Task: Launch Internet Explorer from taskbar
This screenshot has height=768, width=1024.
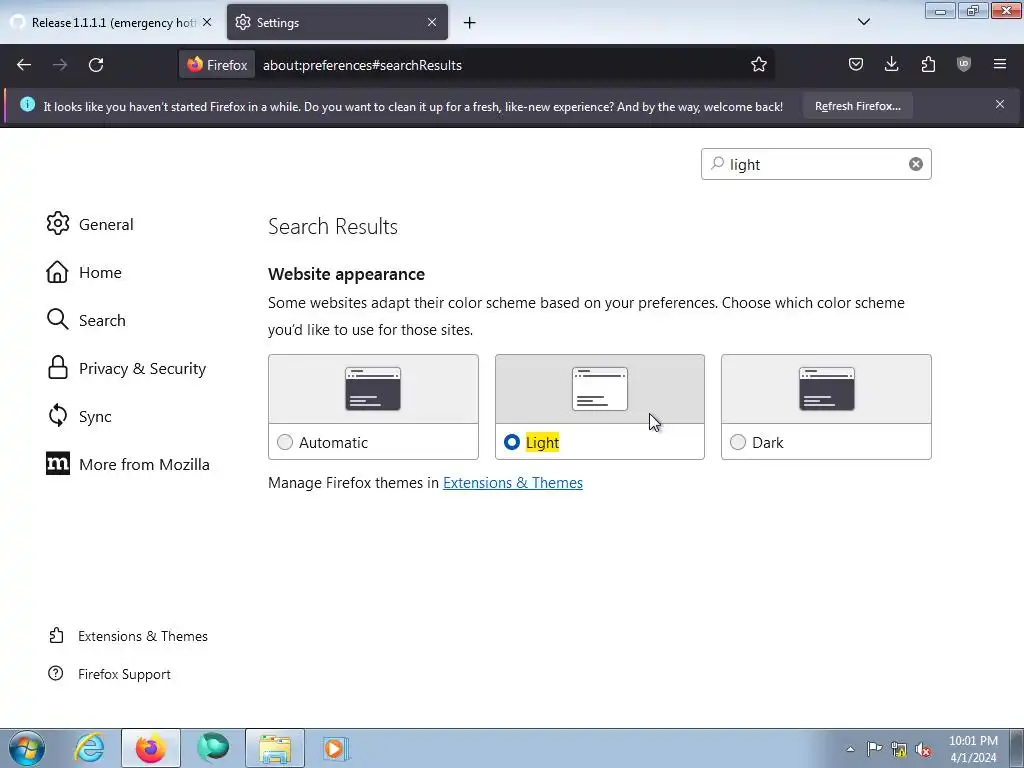Action: [89, 748]
